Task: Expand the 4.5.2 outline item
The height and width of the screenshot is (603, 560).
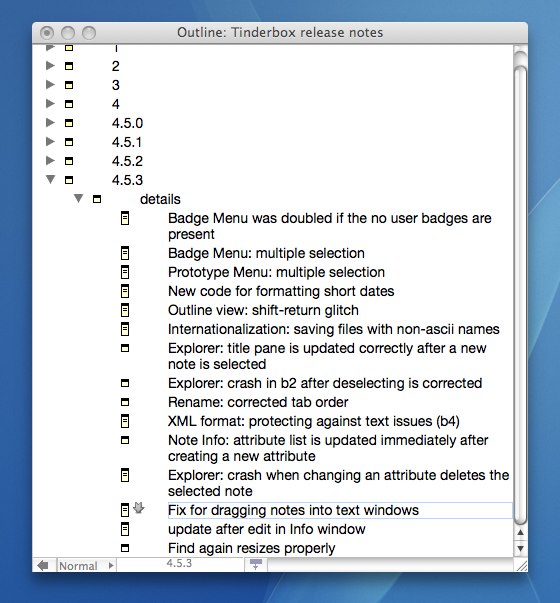Action: [50, 160]
